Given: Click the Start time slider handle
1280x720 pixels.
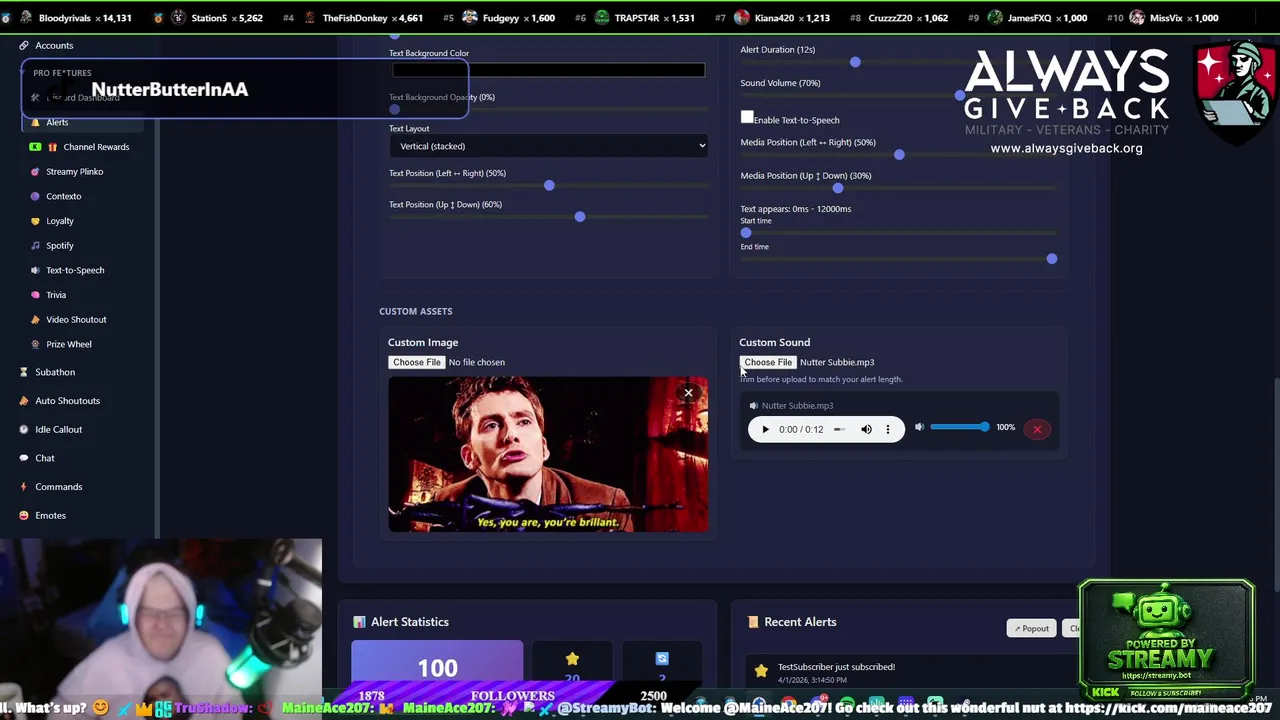Looking at the screenshot, I should click(x=746, y=233).
